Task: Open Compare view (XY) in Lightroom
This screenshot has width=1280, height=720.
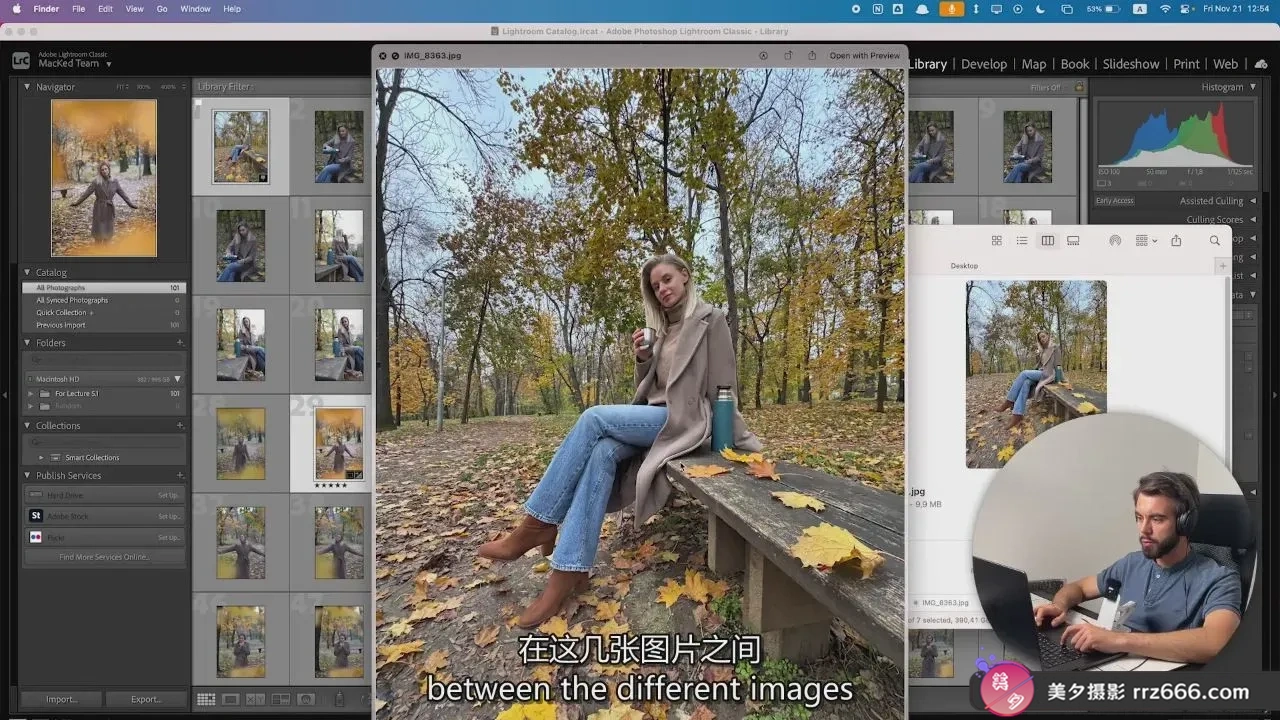Action: tap(256, 699)
